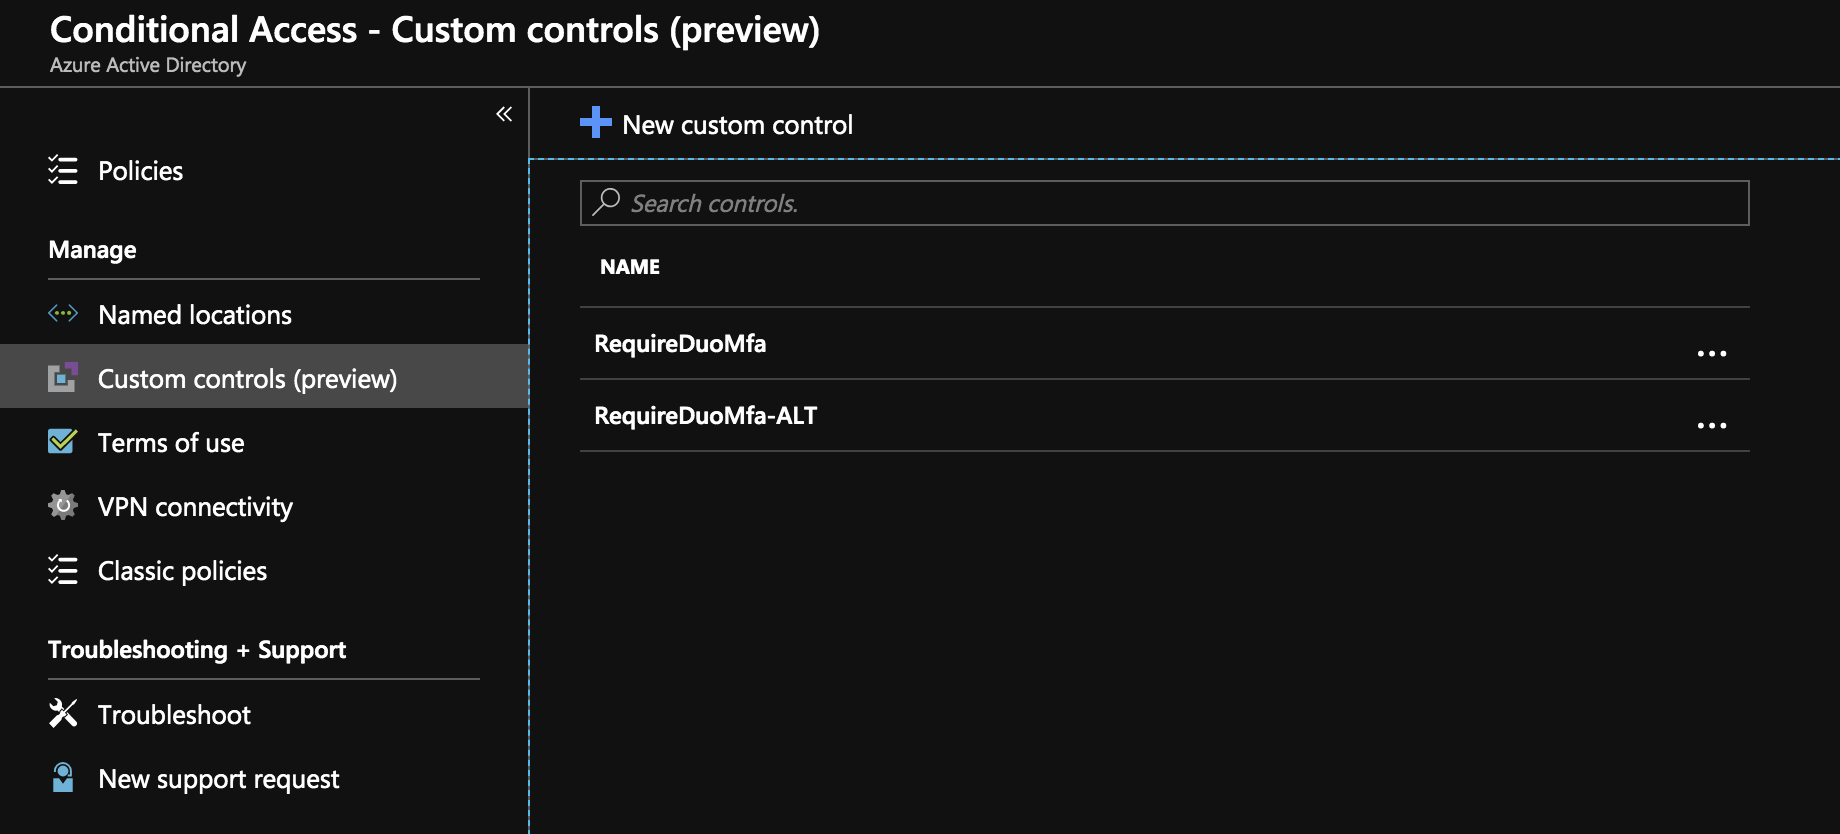The width and height of the screenshot is (1840, 834).
Task: Click the NAME column header
Action: coord(630,266)
